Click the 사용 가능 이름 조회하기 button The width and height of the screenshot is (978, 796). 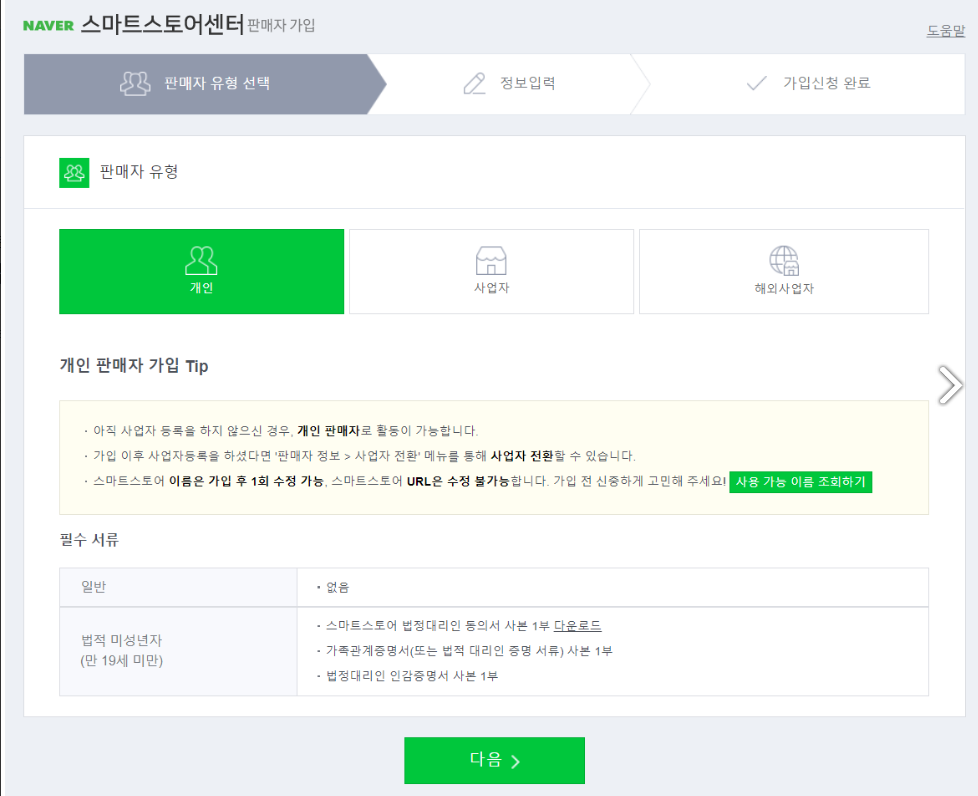point(801,482)
